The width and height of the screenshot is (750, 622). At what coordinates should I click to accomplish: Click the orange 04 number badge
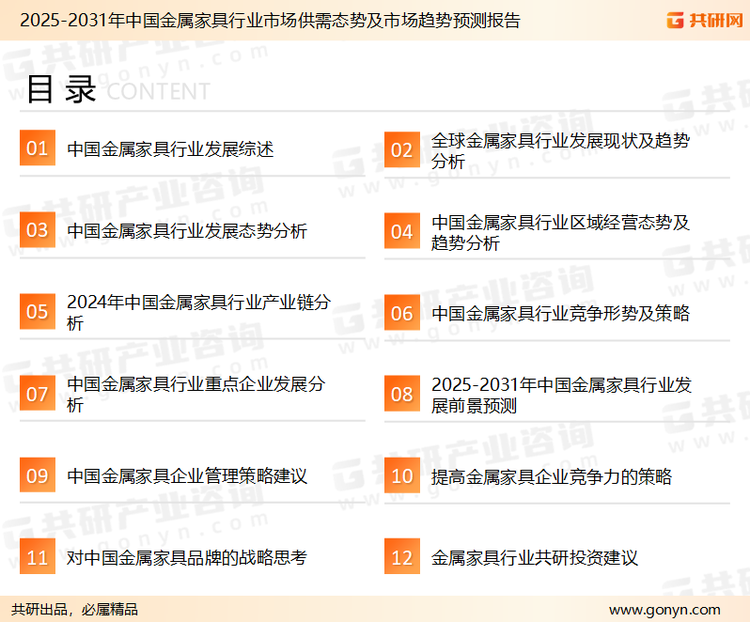tap(402, 231)
